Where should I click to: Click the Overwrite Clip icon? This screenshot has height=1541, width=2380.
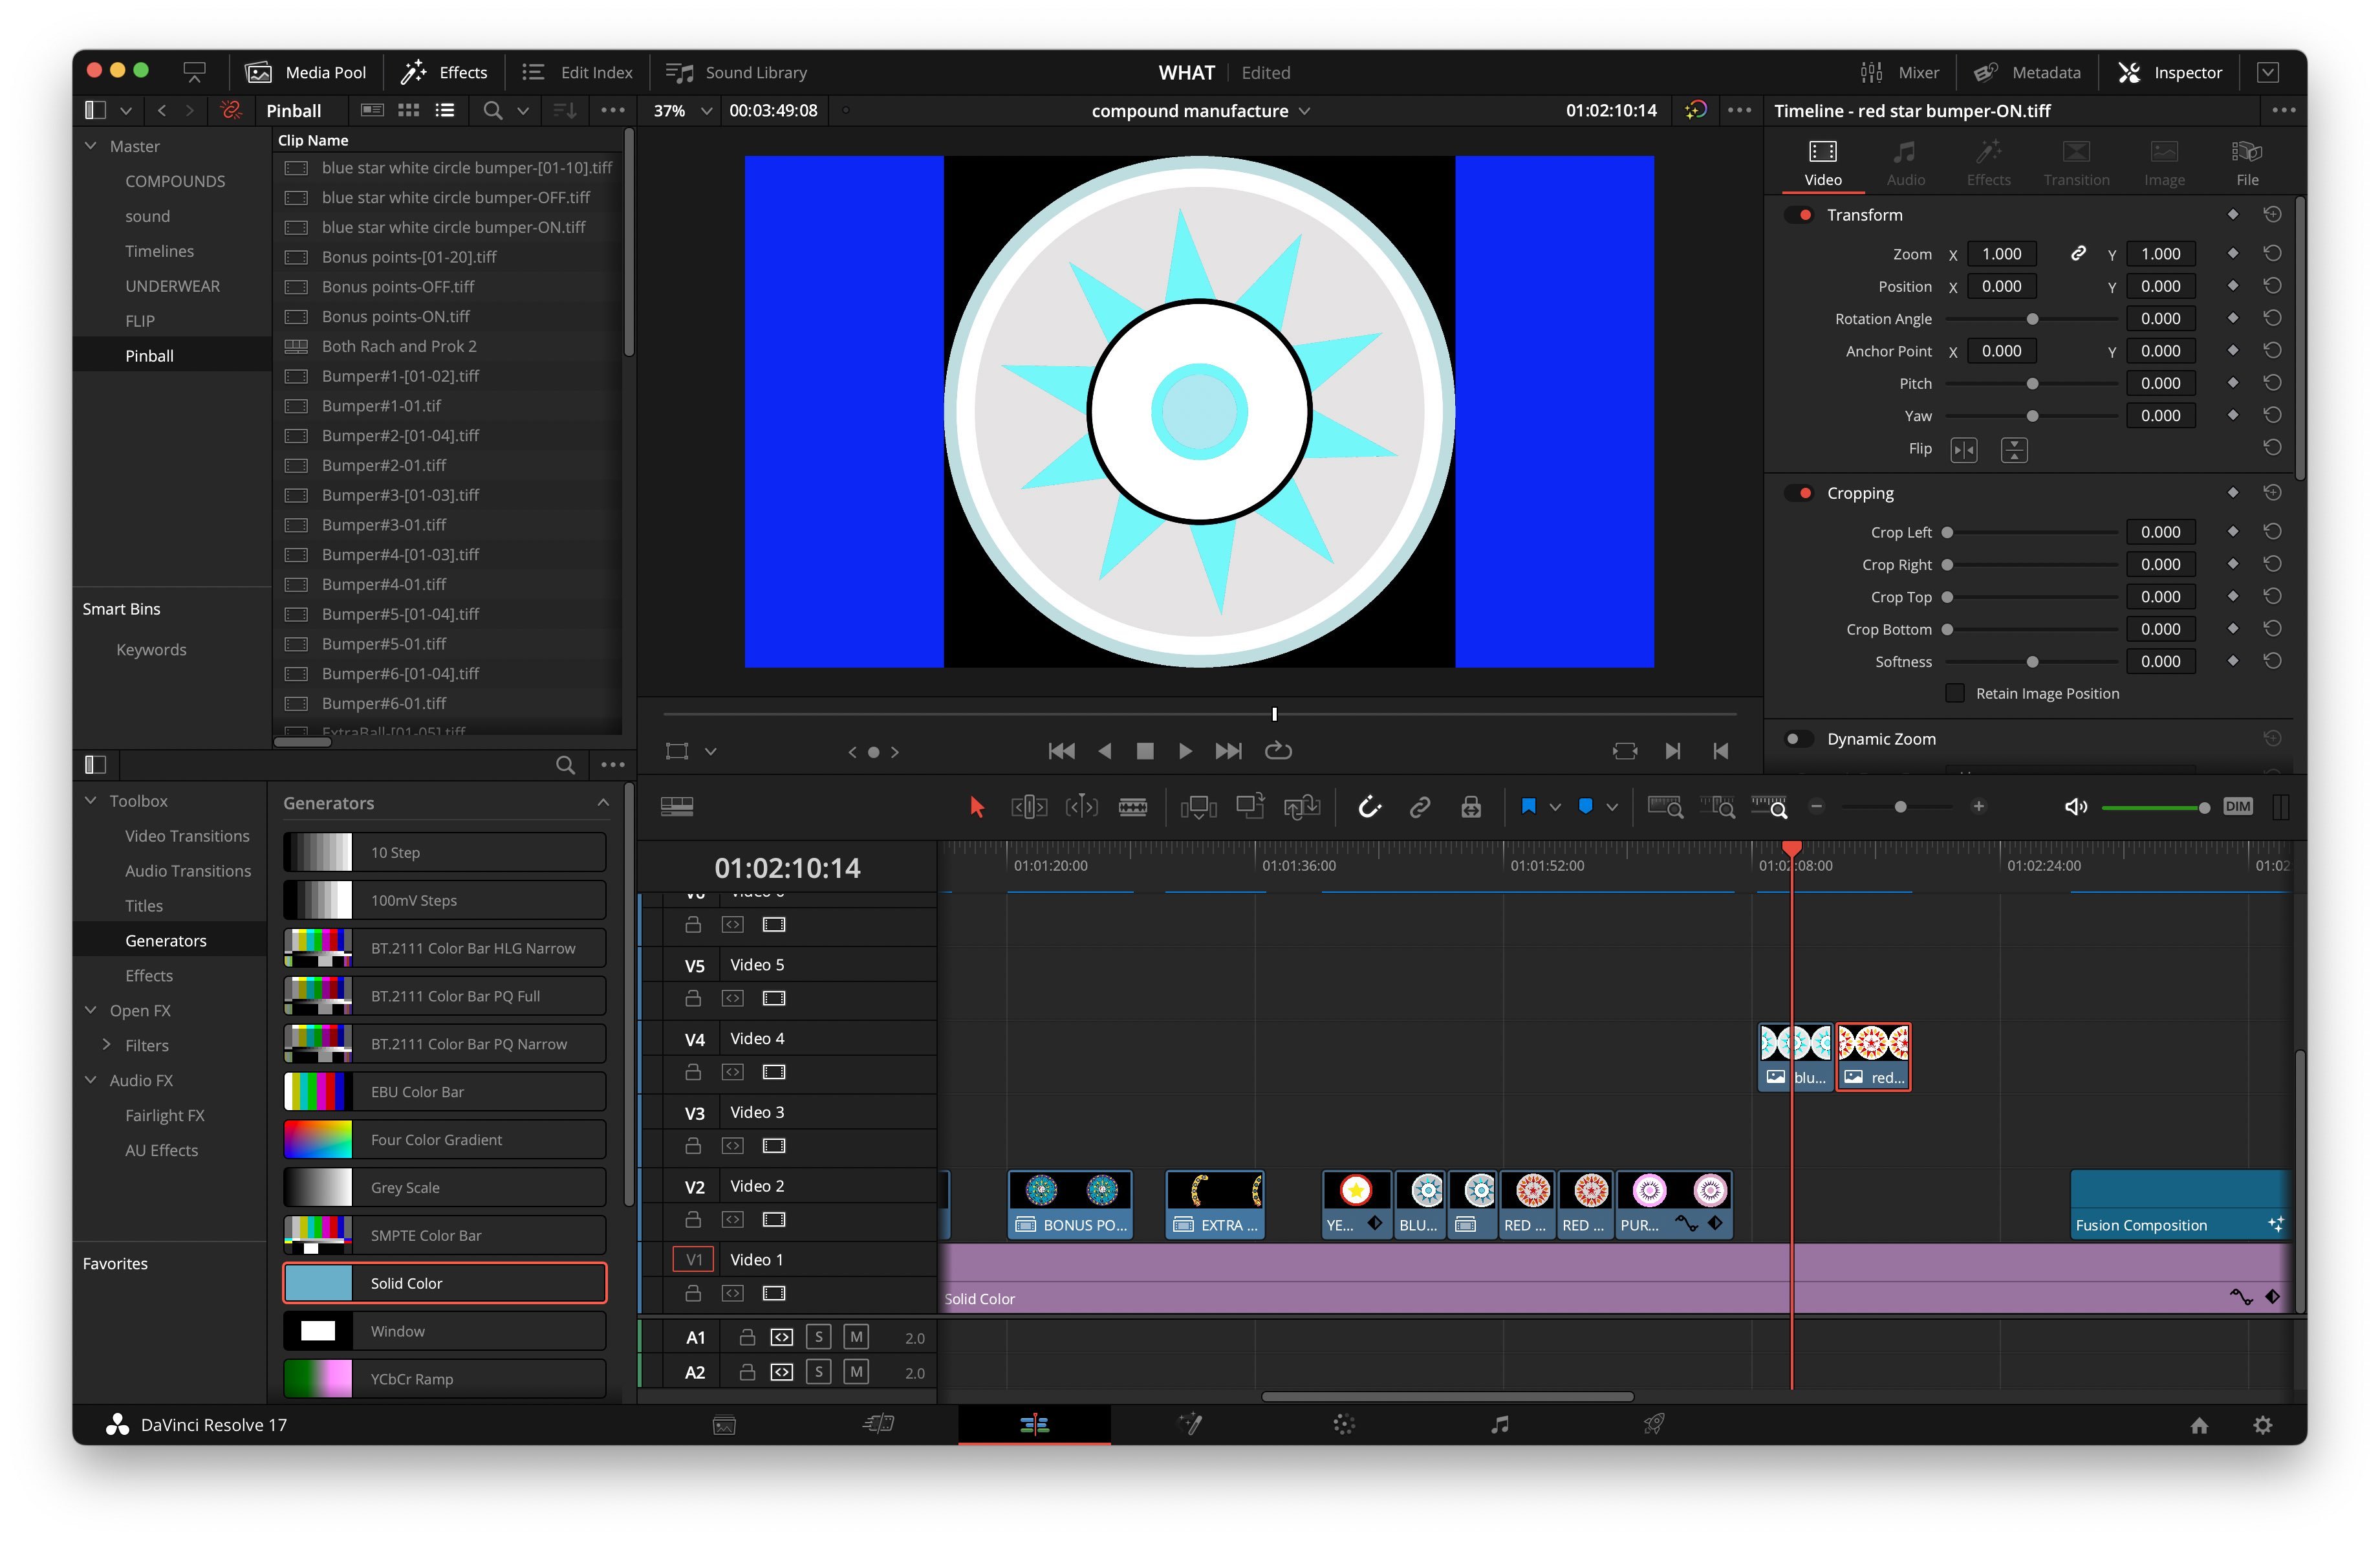pos(1250,807)
